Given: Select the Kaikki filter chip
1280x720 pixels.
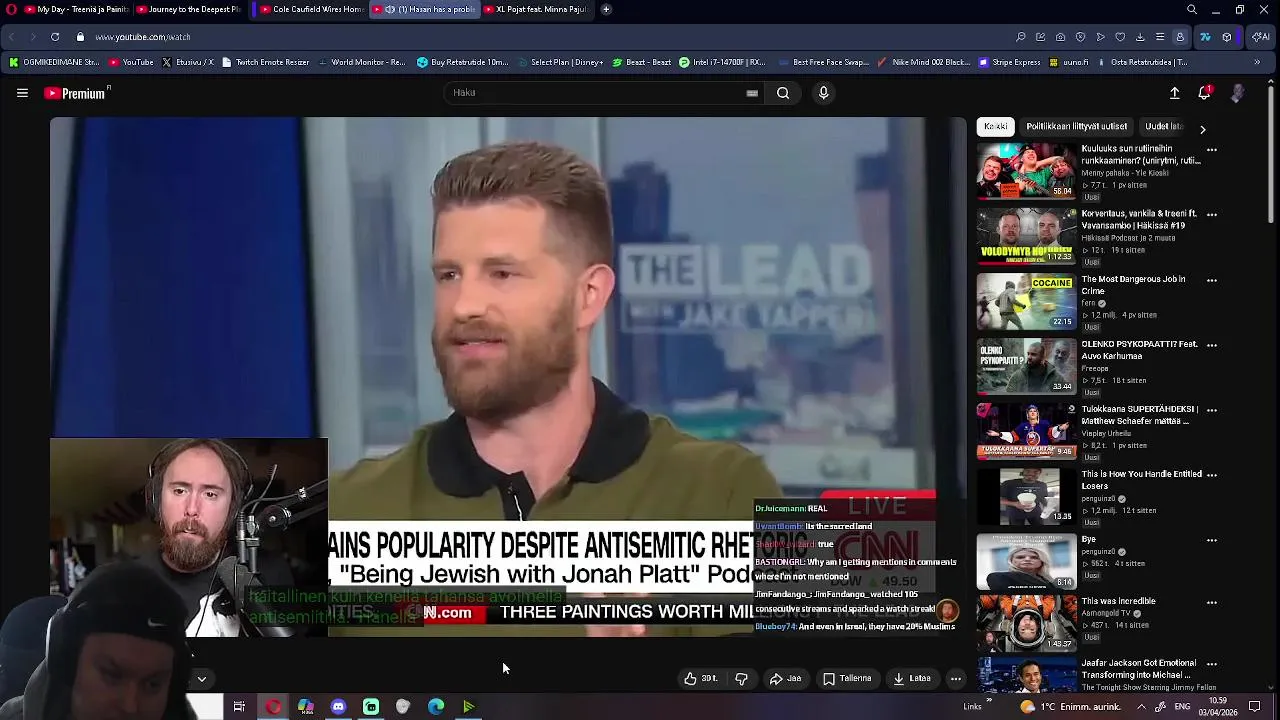Looking at the screenshot, I should (996, 127).
